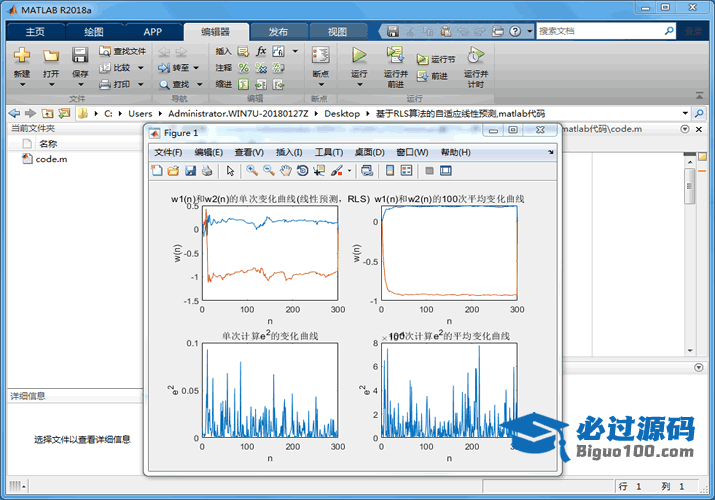Click the Help question mark icon

point(515,31)
